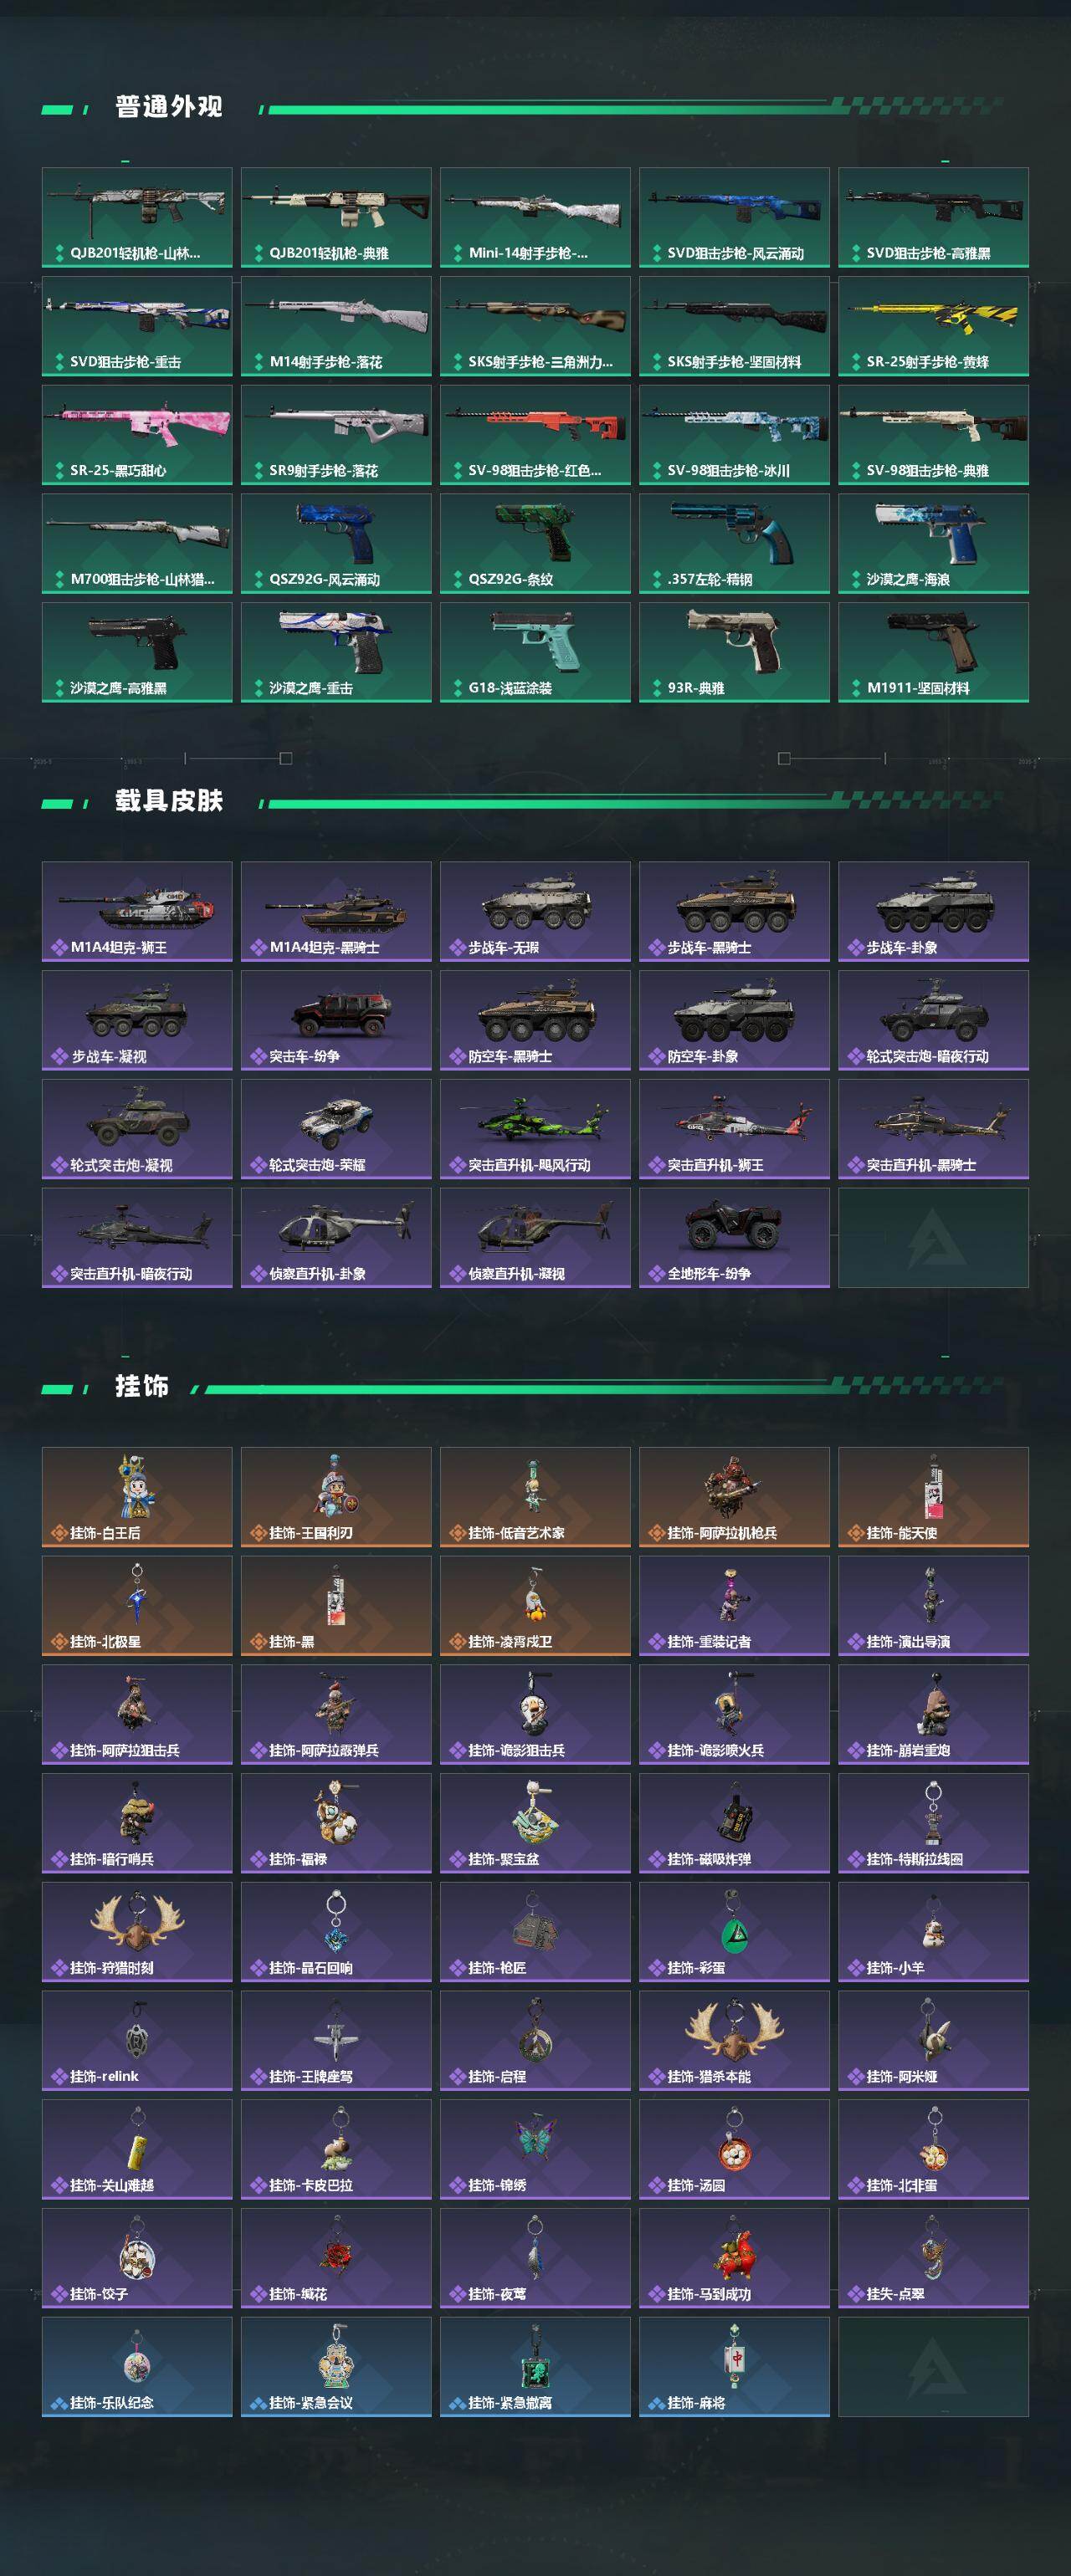Open the 挂饰-麻将 mahjong charm
The image size is (1071, 2576).
[x=734, y=2367]
